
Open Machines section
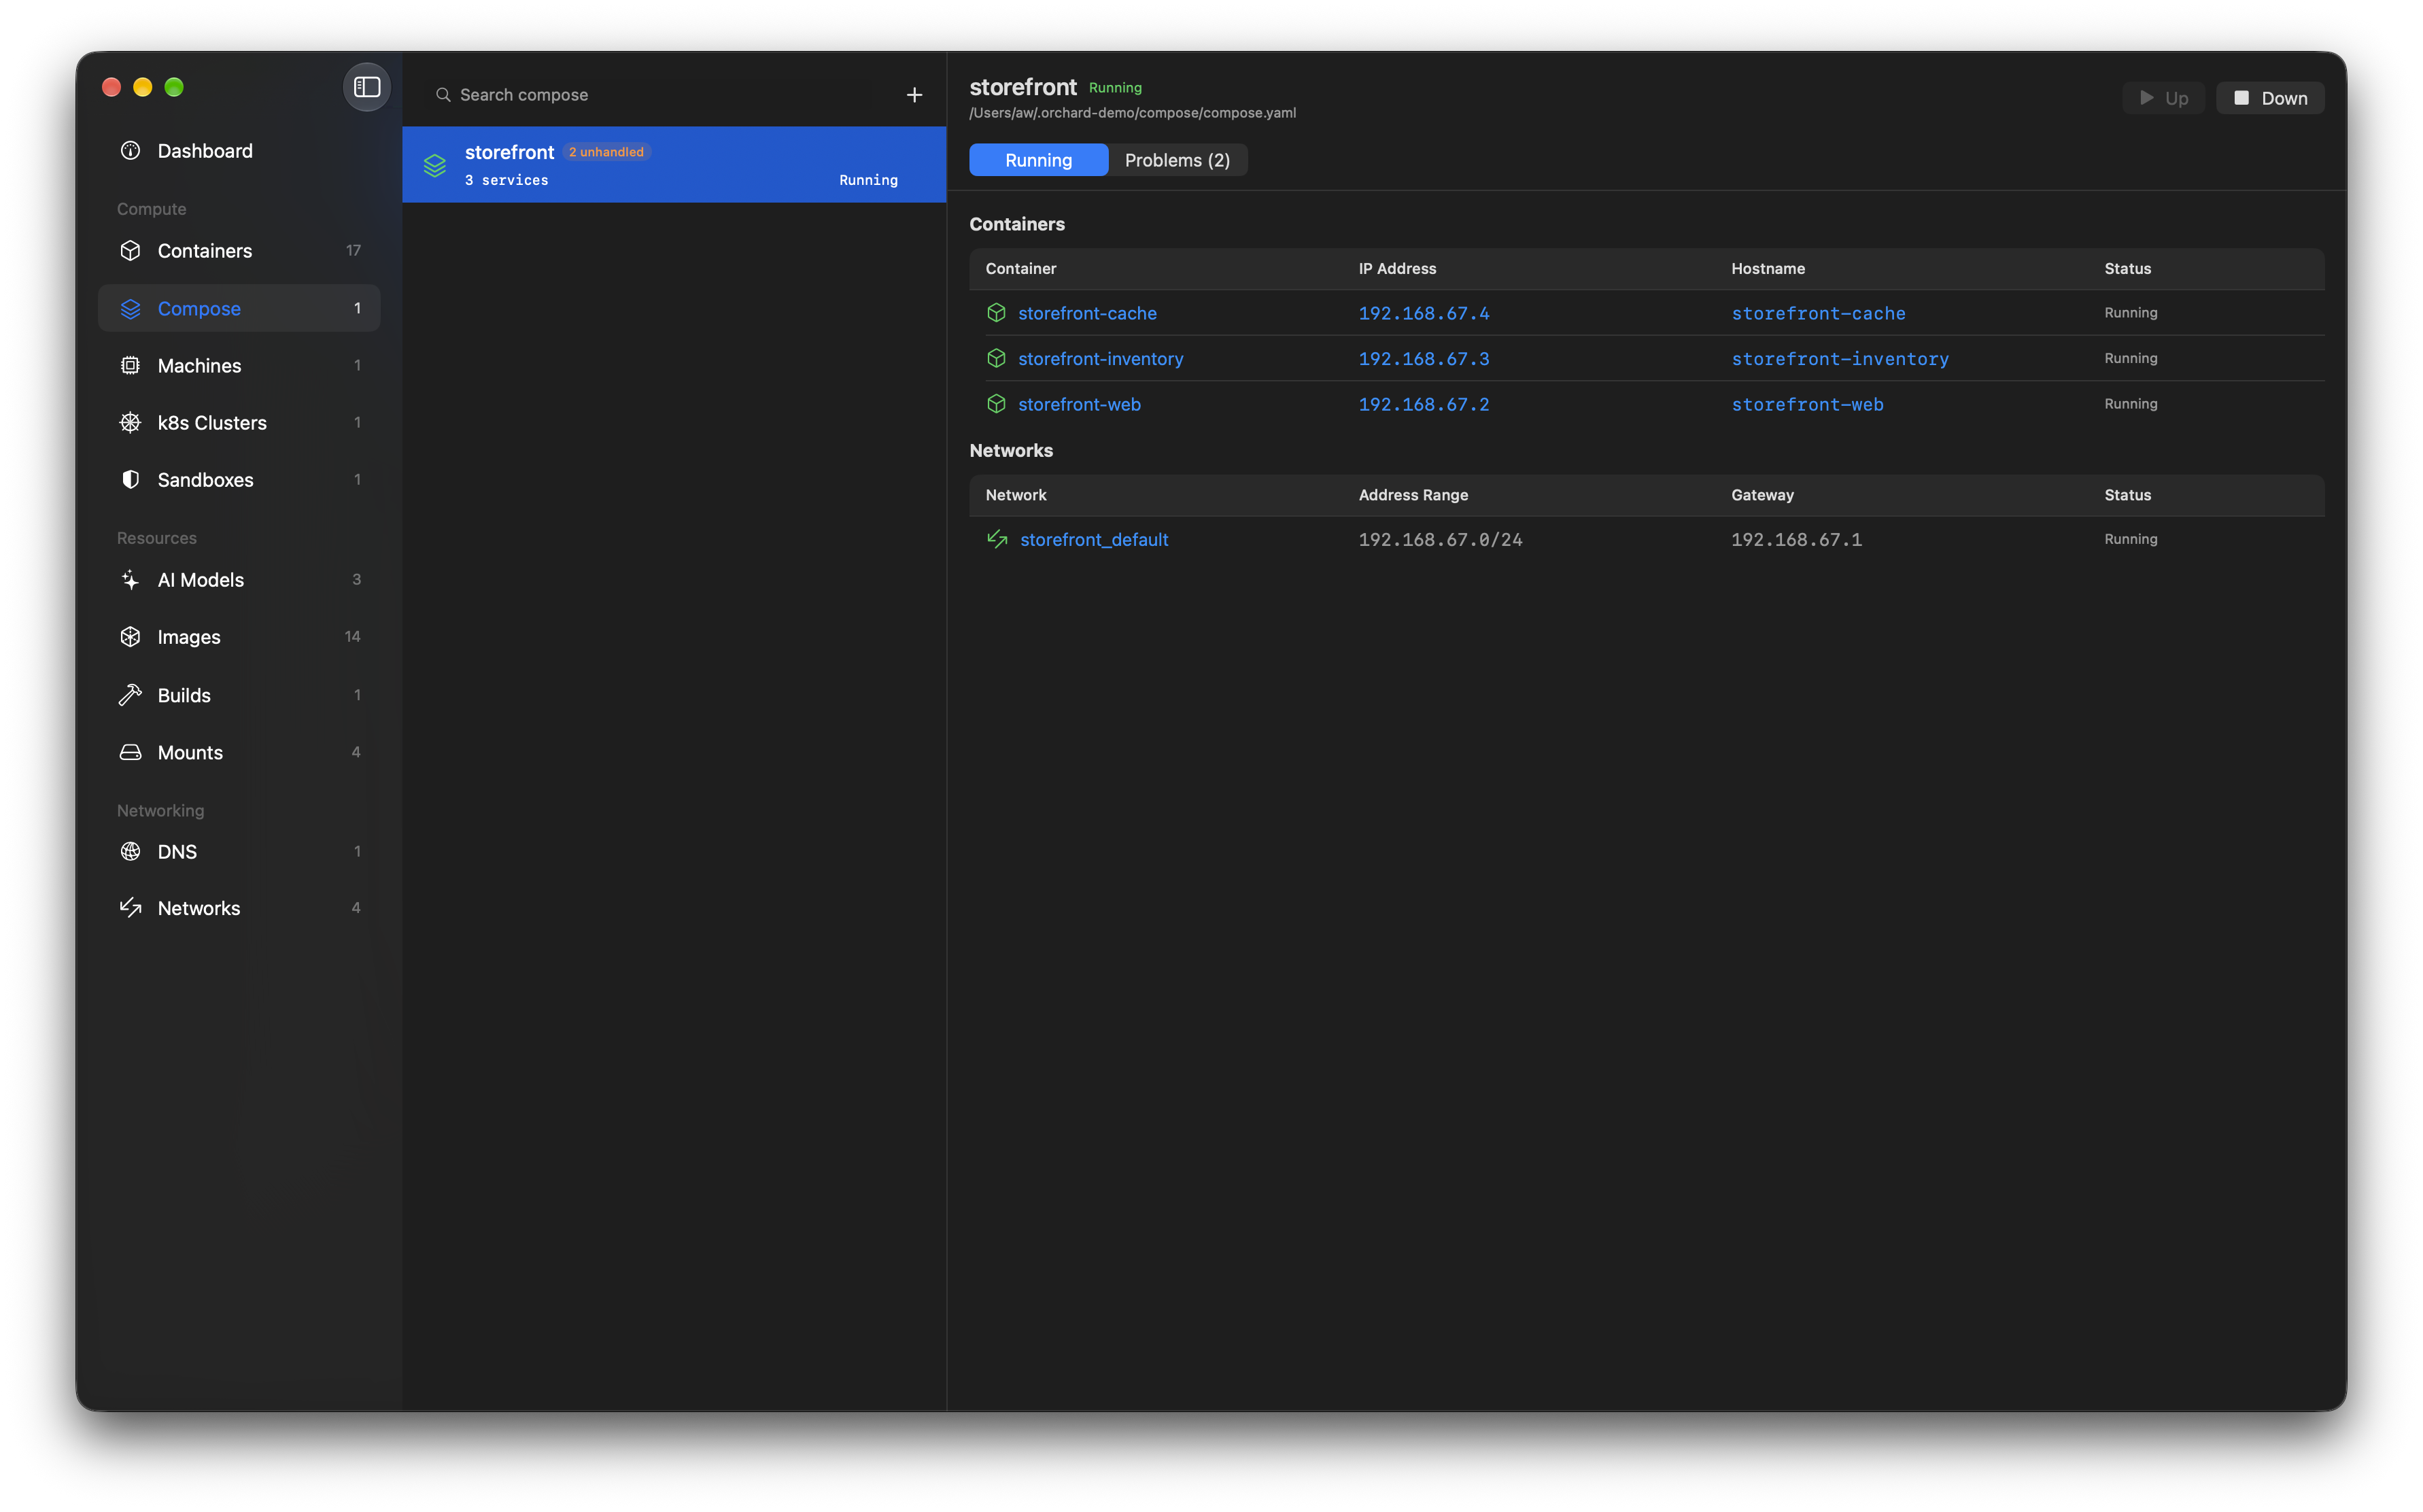pyautogui.click(x=239, y=366)
